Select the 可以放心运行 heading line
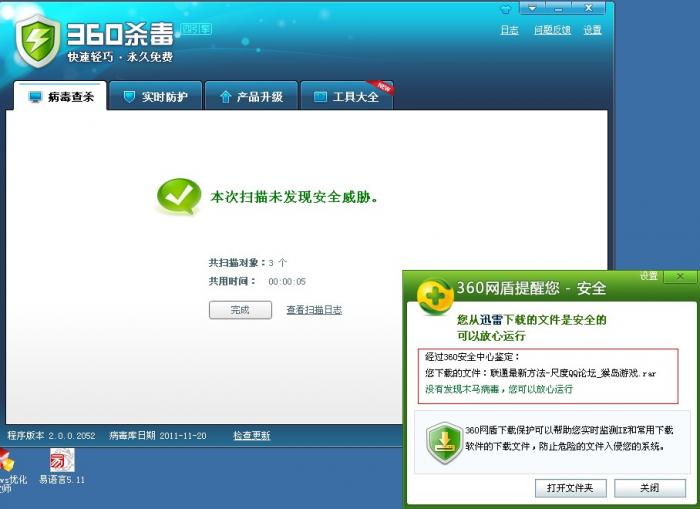The image size is (700, 509). pyautogui.click(x=491, y=336)
